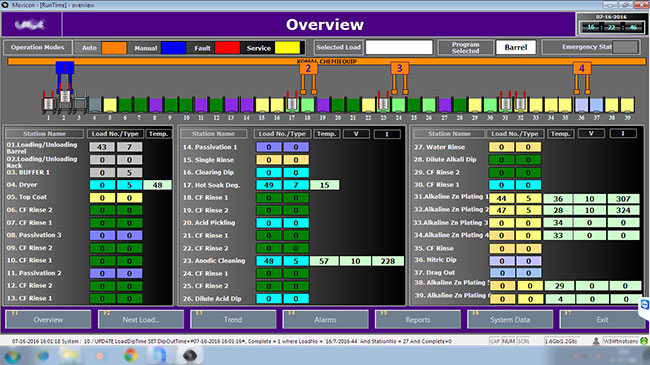Select orange transporter 4 hoist icon
The image size is (650, 365).
(x=582, y=78)
